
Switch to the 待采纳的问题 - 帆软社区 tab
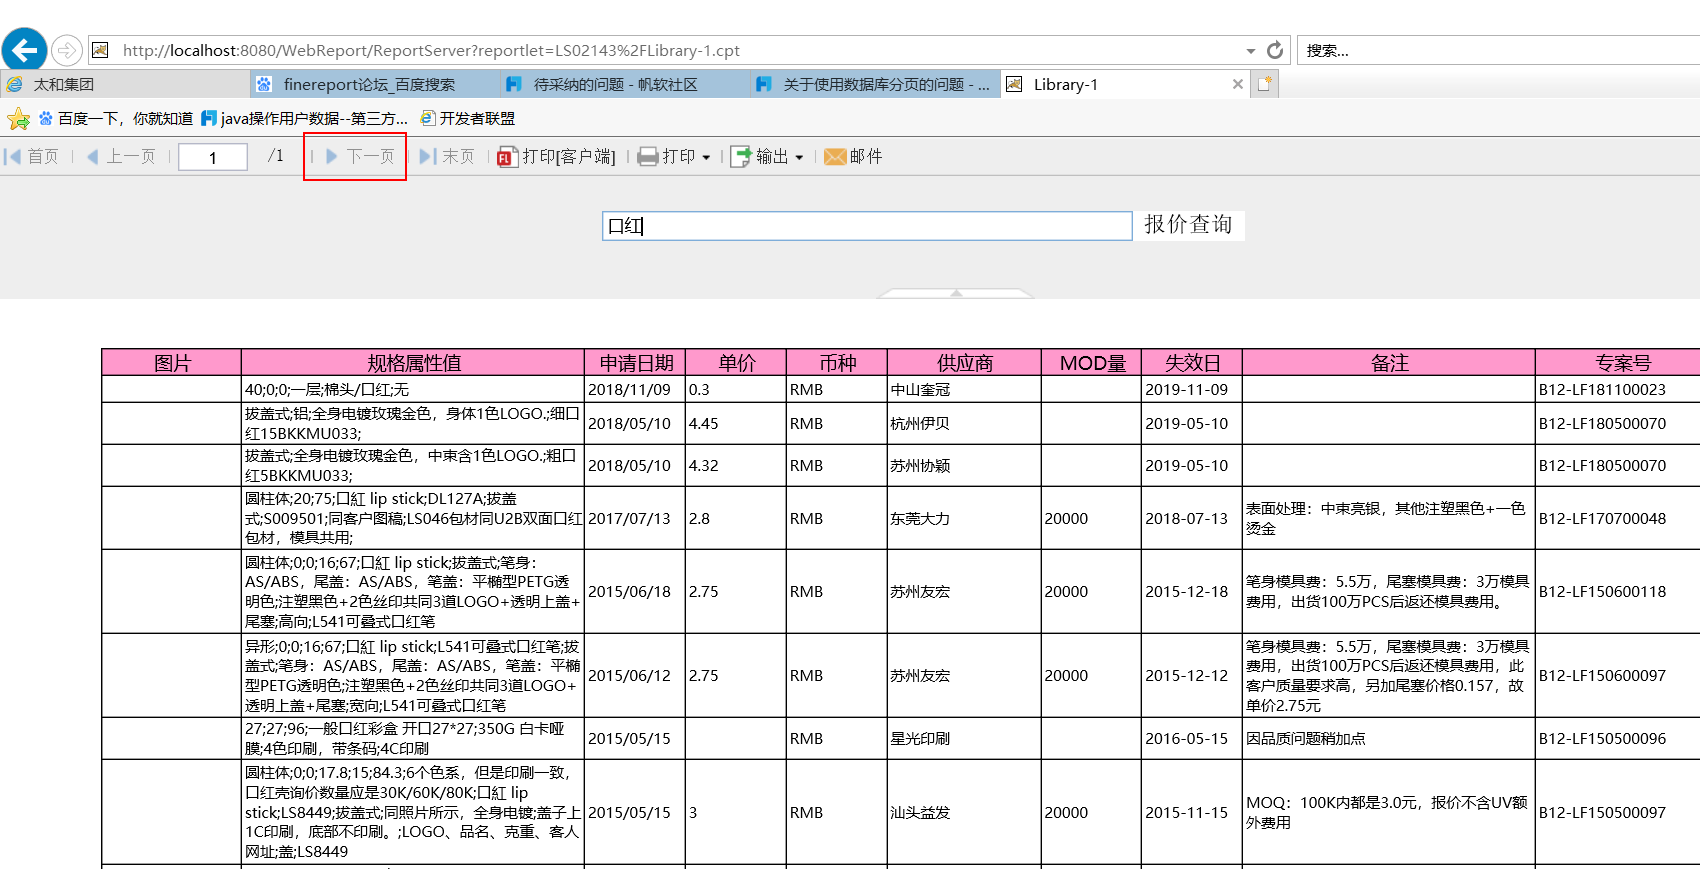[625, 84]
